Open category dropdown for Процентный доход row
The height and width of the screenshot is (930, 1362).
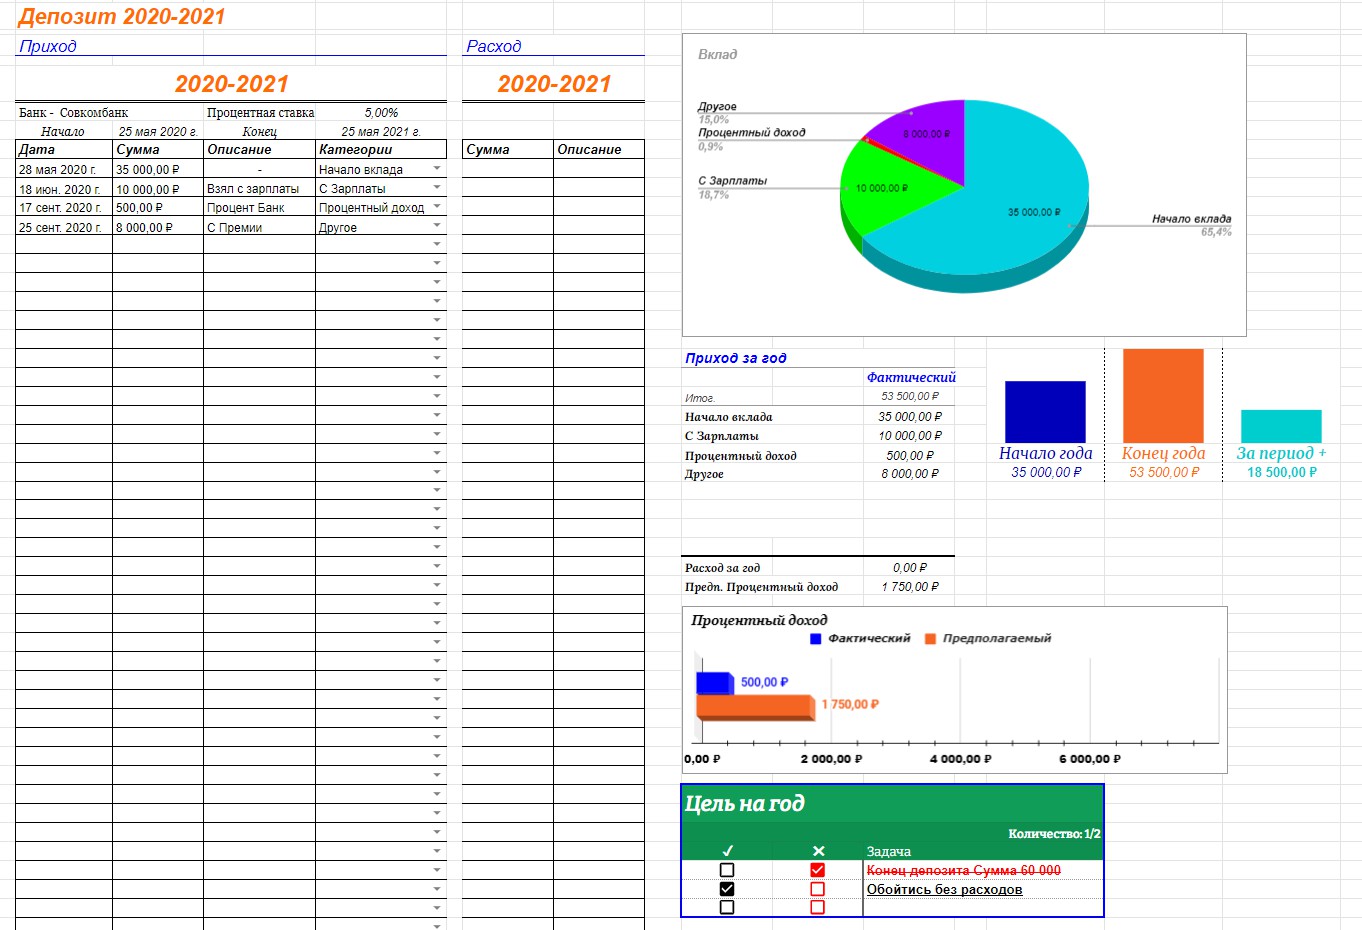pyautogui.click(x=437, y=206)
